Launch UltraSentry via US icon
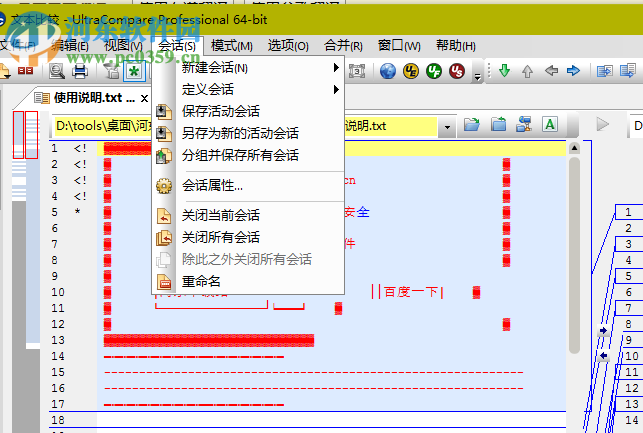 pyautogui.click(x=457, y=71)
